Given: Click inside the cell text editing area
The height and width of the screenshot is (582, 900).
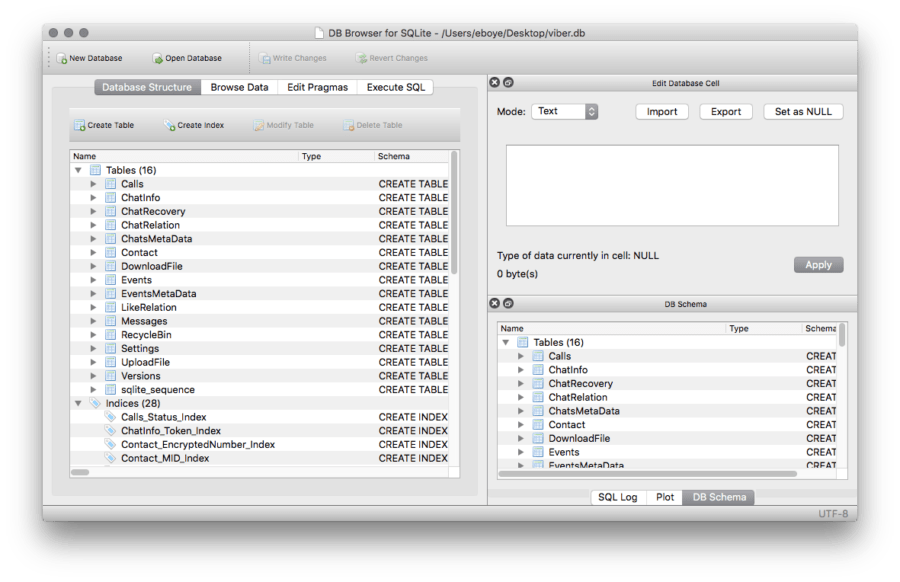Looking at the screenshot, I should [x=672, y=185].
